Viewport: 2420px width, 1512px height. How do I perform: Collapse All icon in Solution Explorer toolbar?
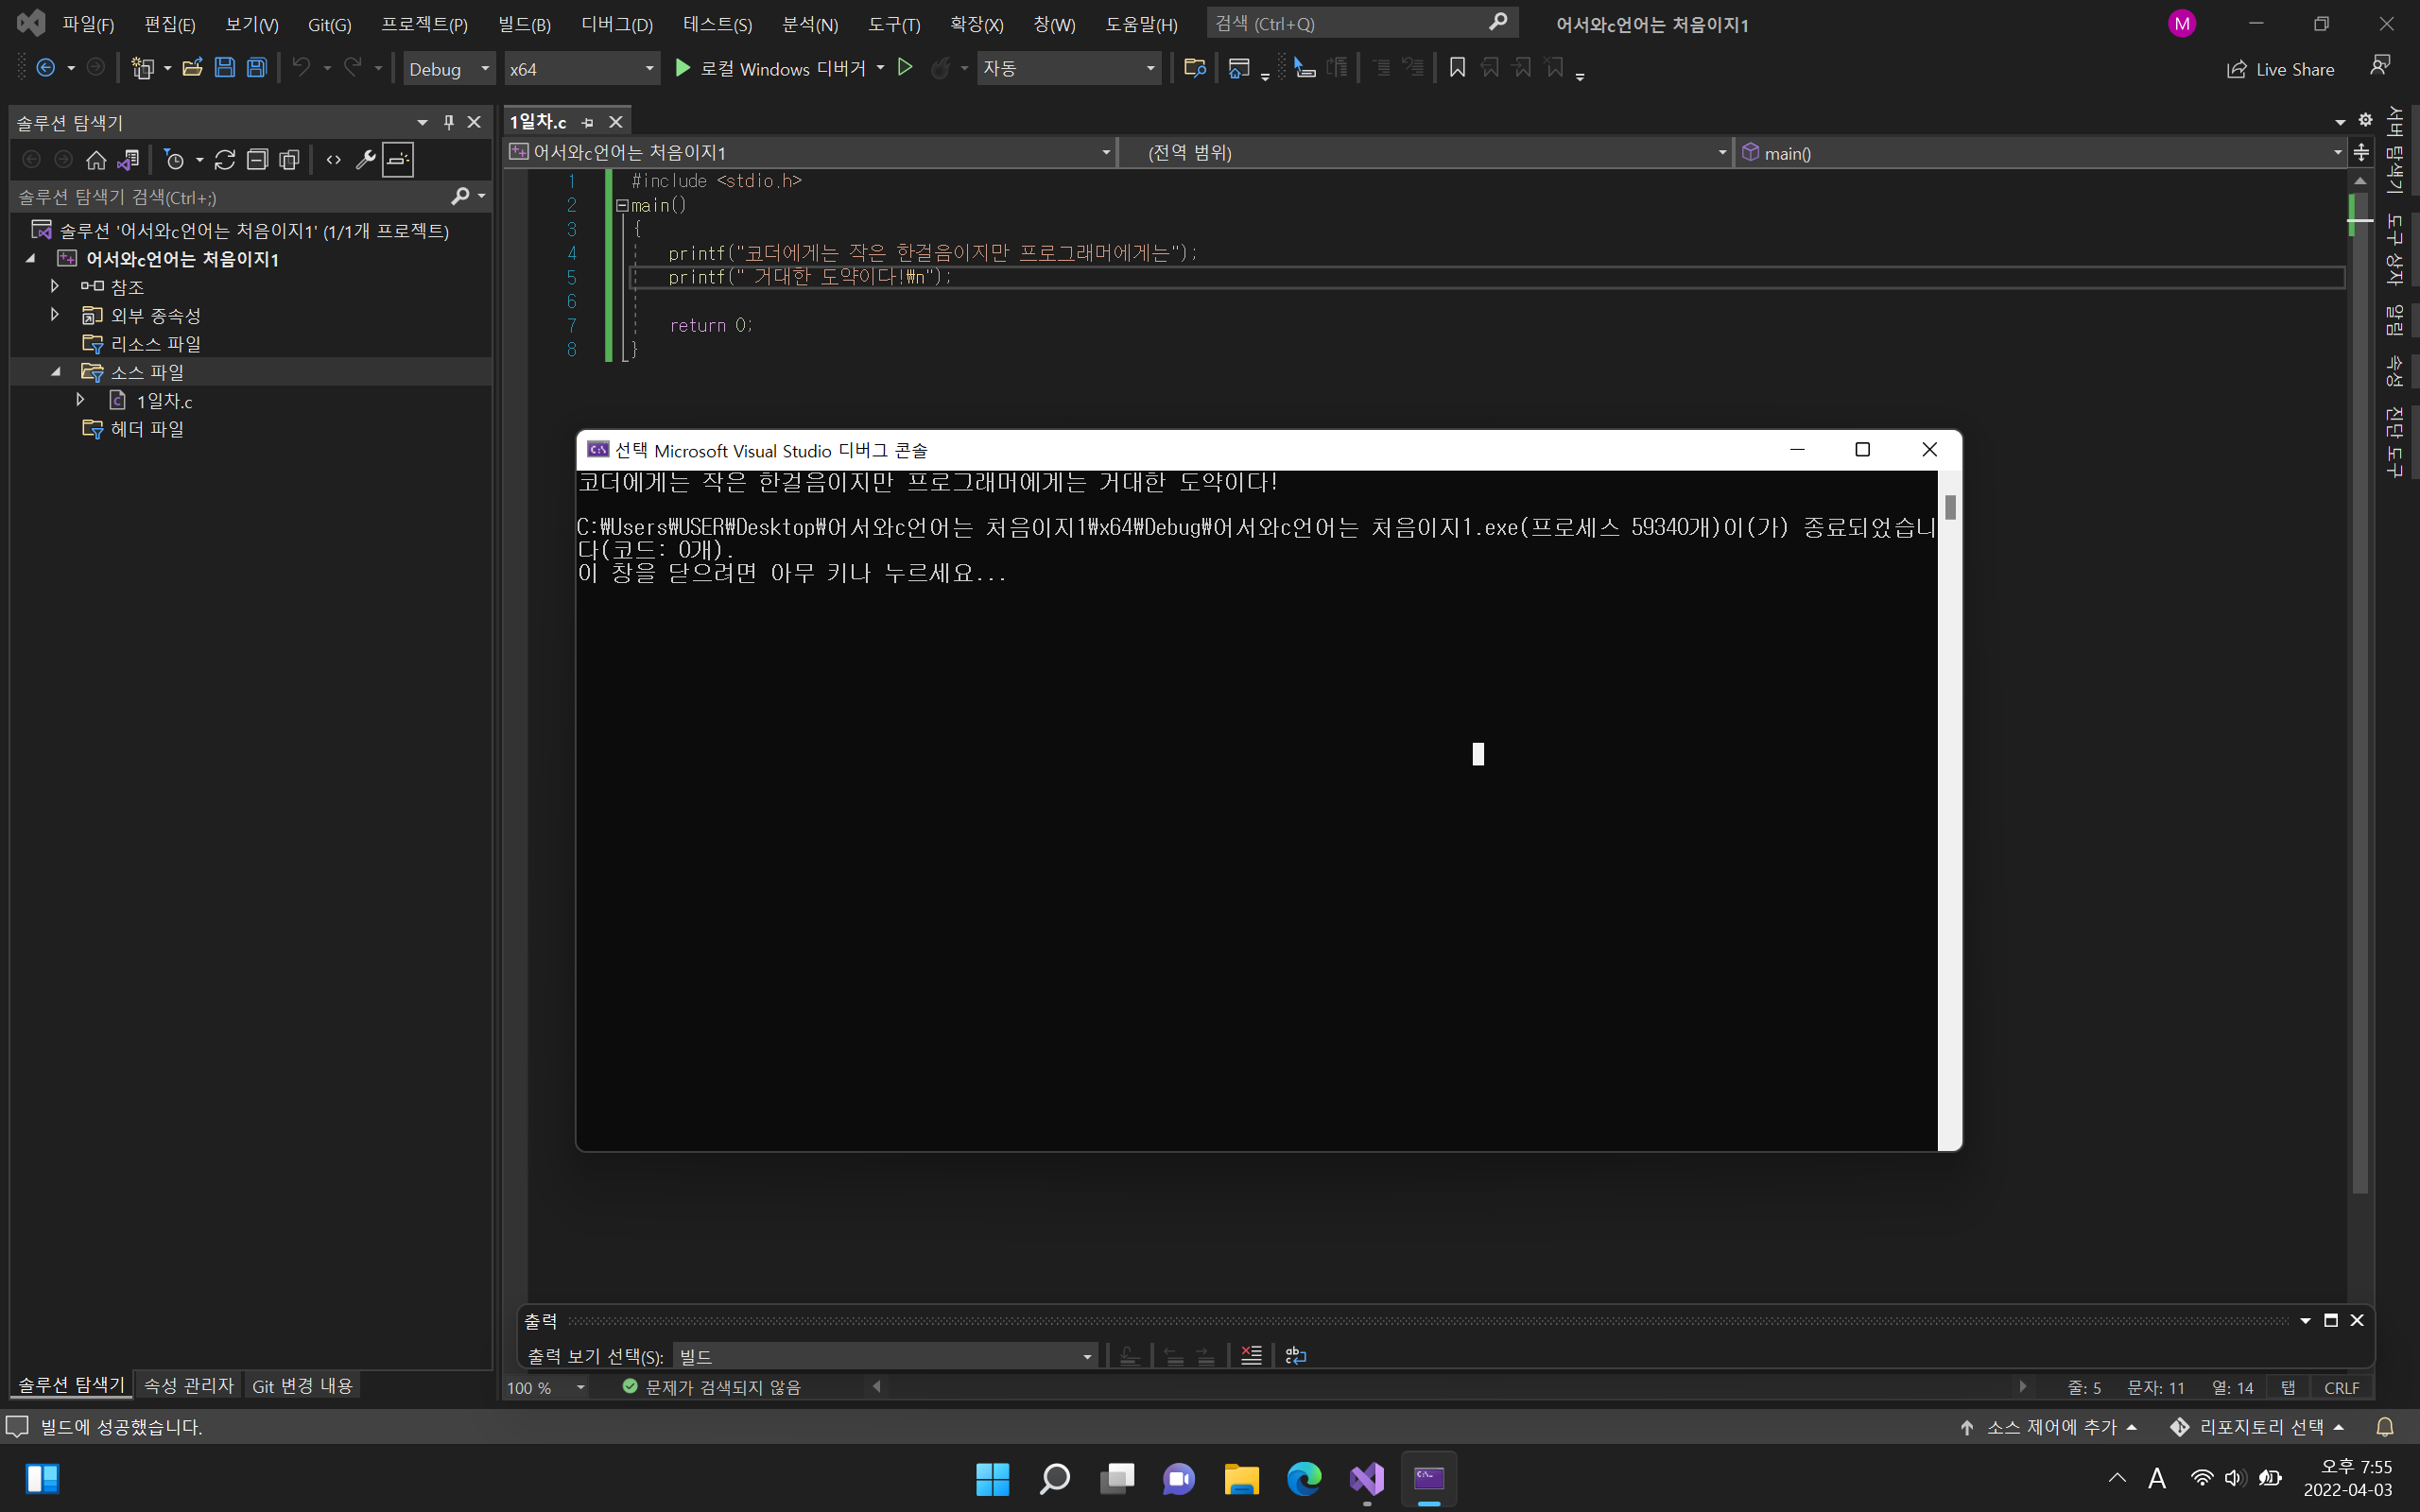257,160
